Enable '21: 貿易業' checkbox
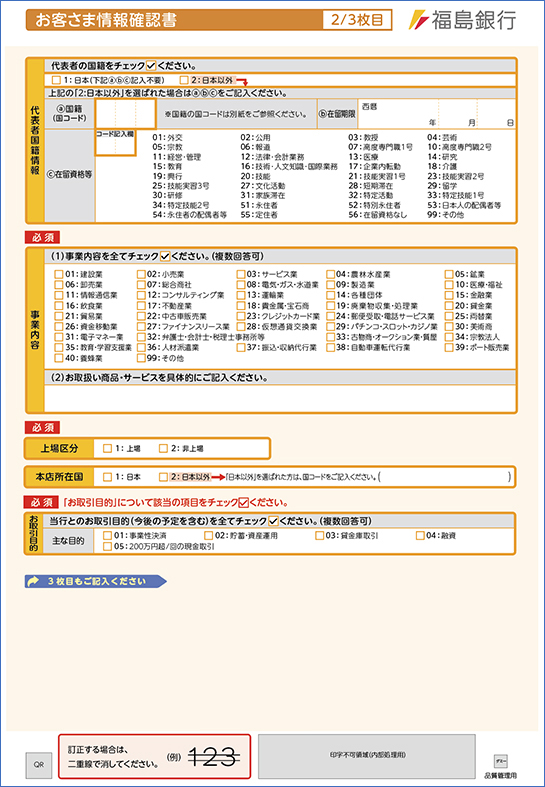Screen dimensions: 545x787 [x=59, y=317]
